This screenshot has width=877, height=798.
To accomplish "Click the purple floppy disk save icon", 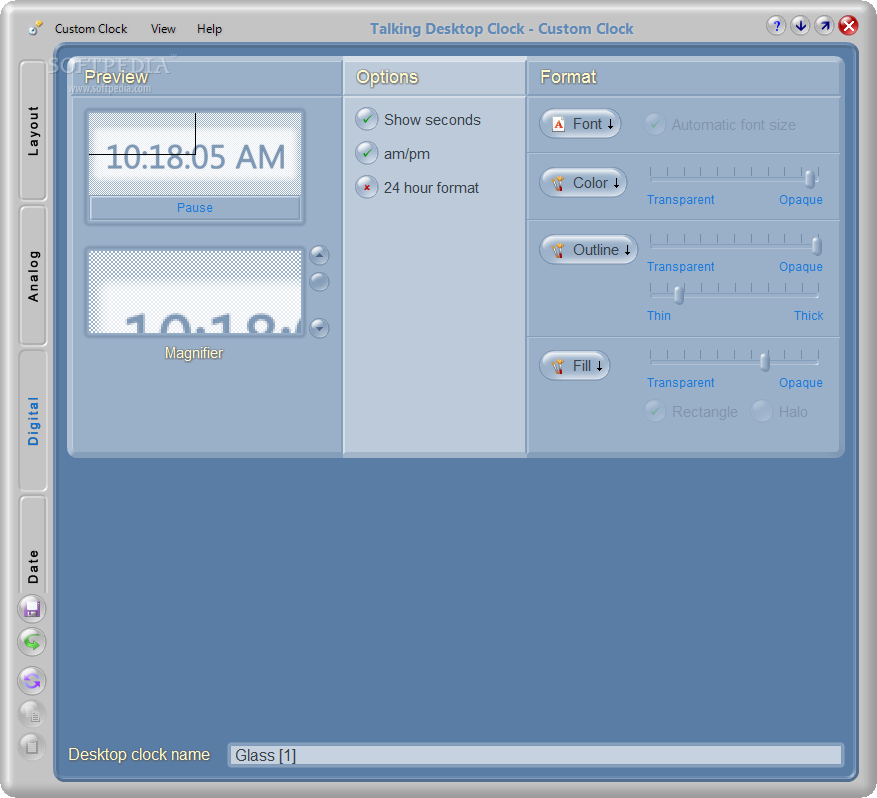I will pyautogui.click(x=32, y=608).
